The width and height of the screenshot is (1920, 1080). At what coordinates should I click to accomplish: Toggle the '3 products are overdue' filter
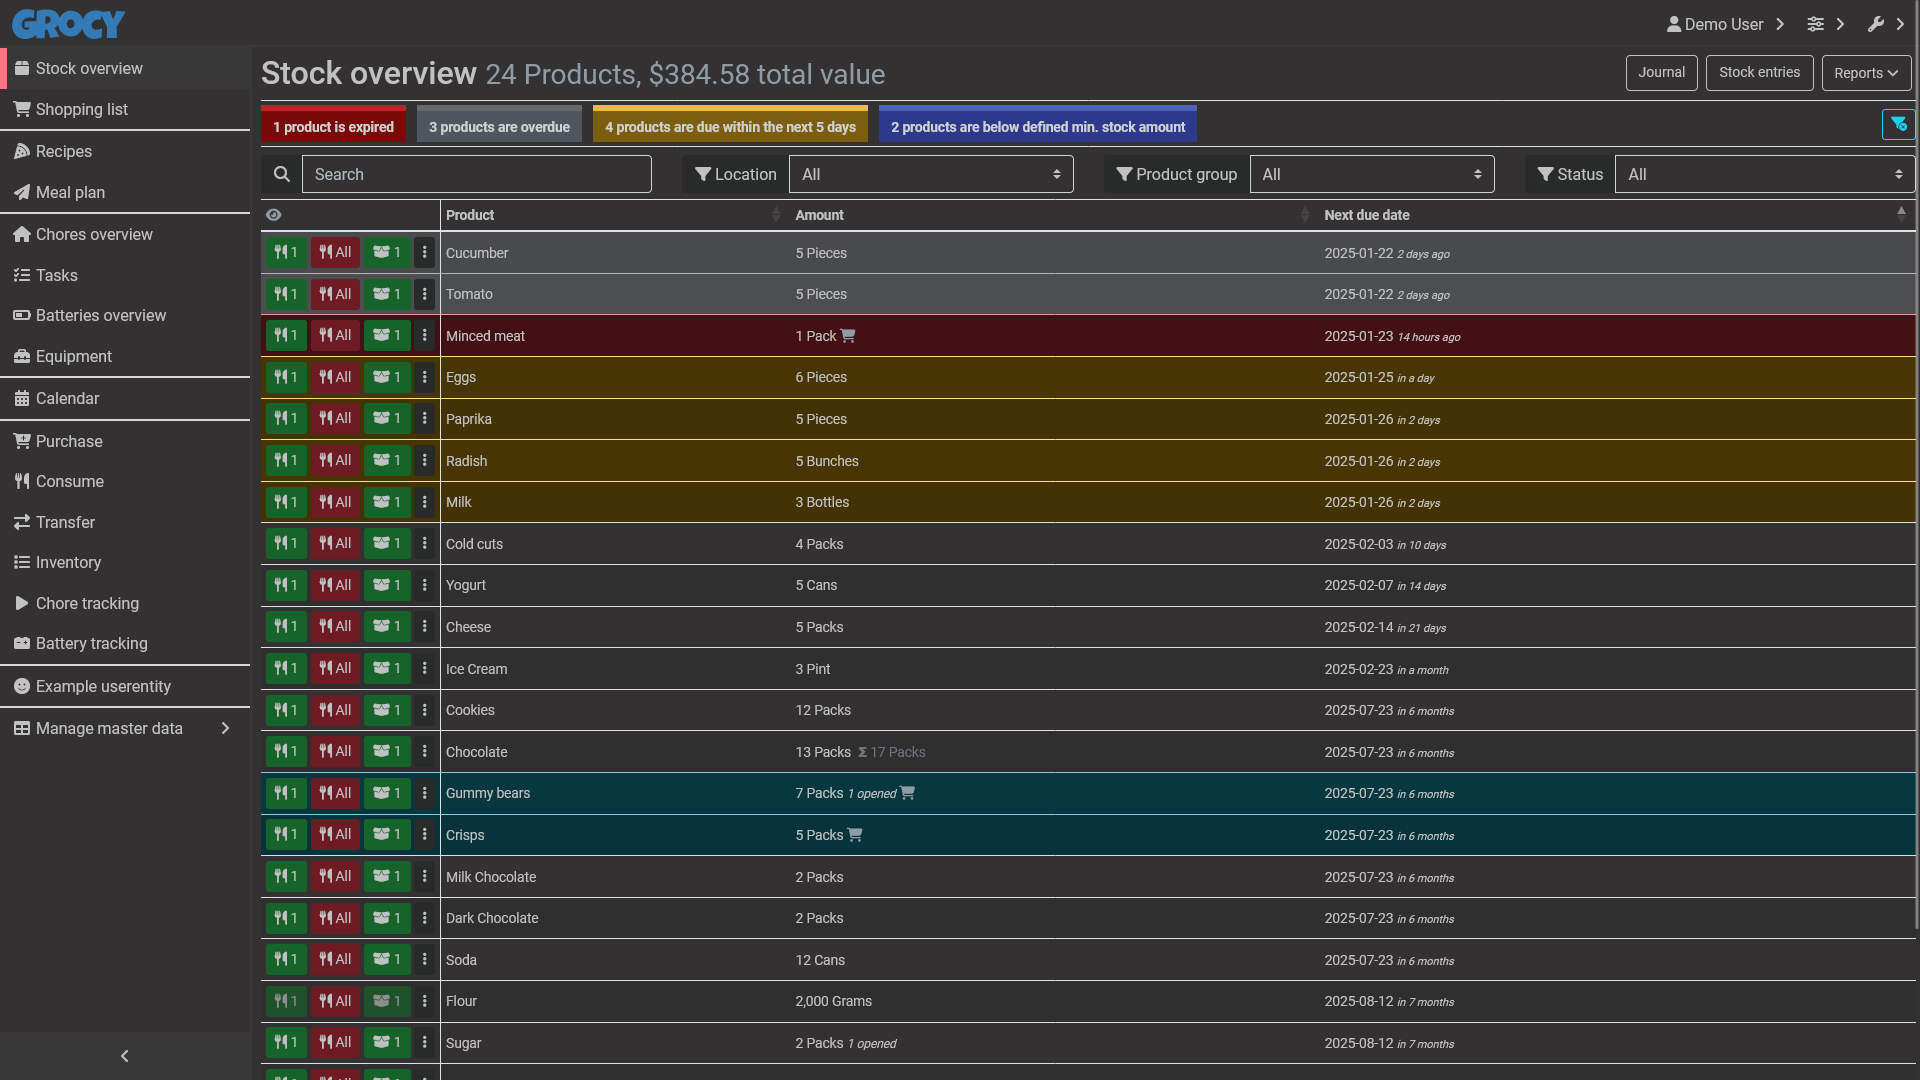coord(499,127)
